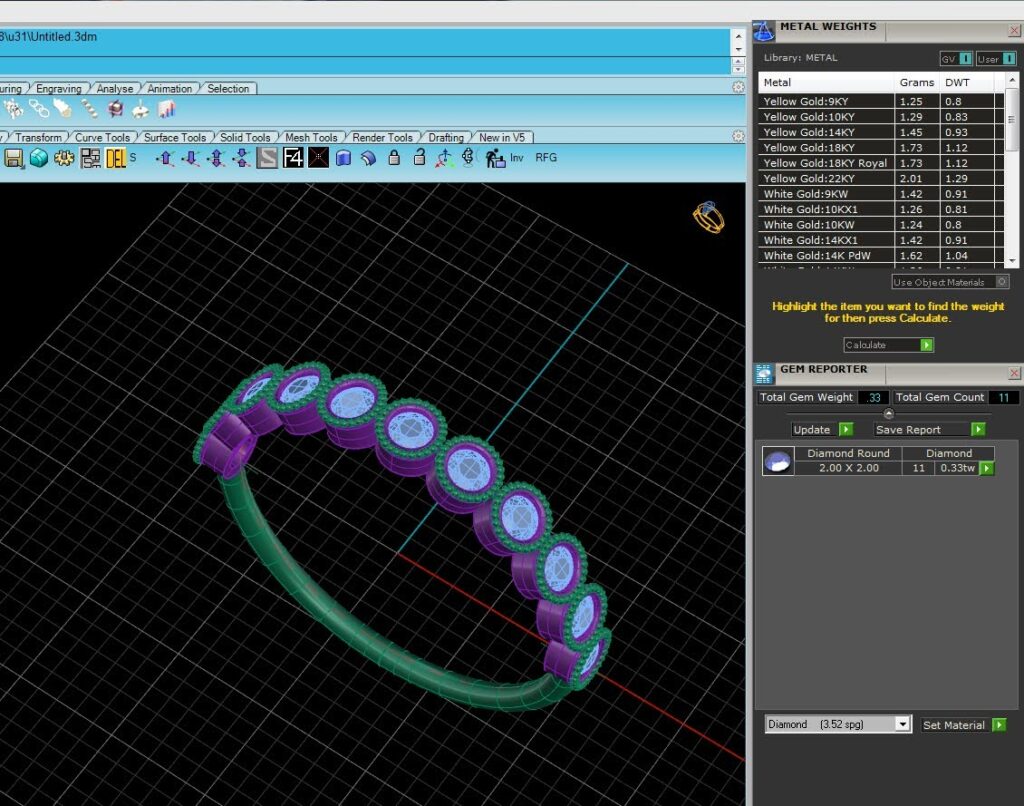This screenshot has width=1024, height=806.
Task: Open the Curve Tools tab
Action: [102, 138]
